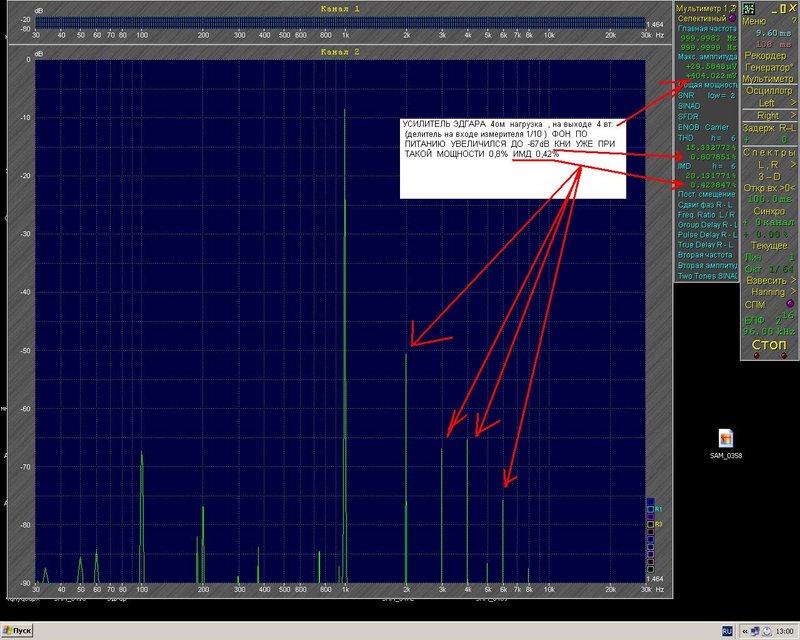This screenshot has height=640, width=800.
Task: Open the Мультиметр entry in control panel
Action: point(768,79)
